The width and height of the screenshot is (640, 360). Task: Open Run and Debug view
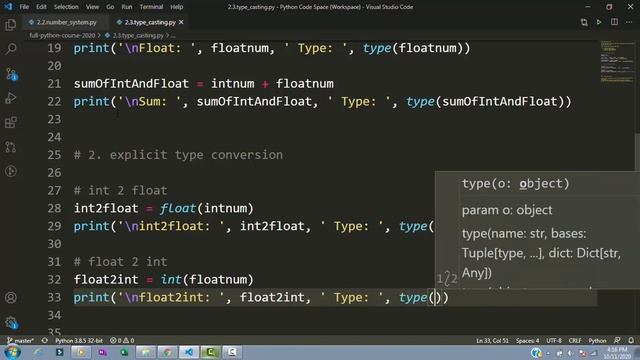(x=11, y=98)
